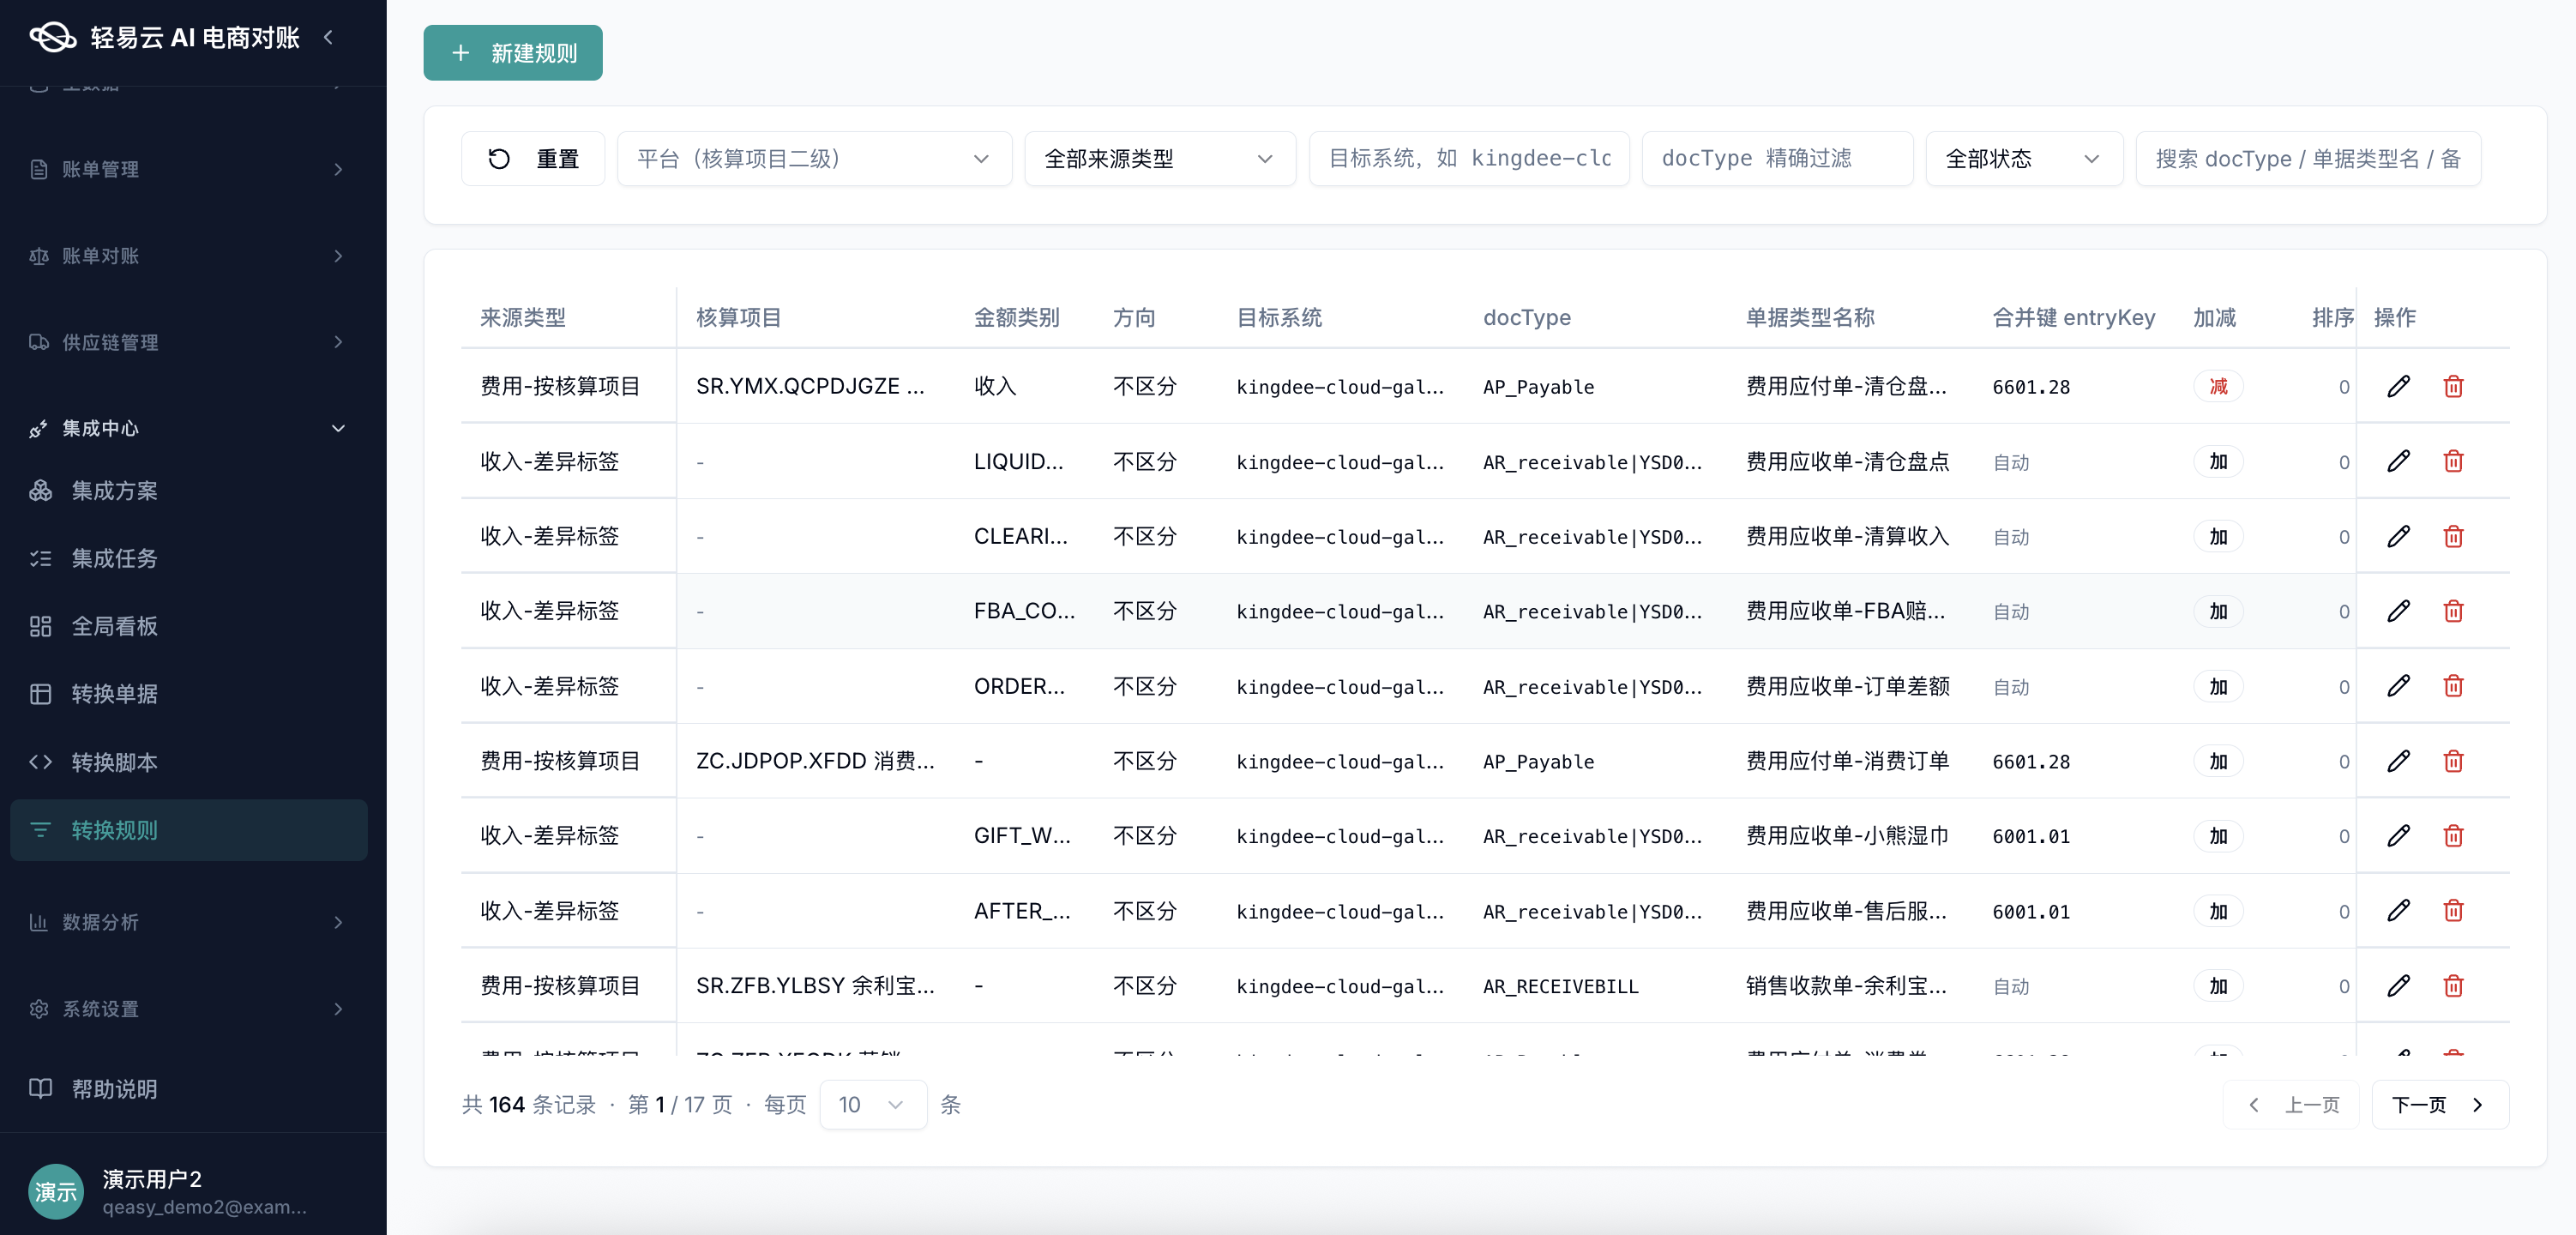Click the 轻易云 logo icon
This screenshot has width=2576, height=1235.
(52, 37)
